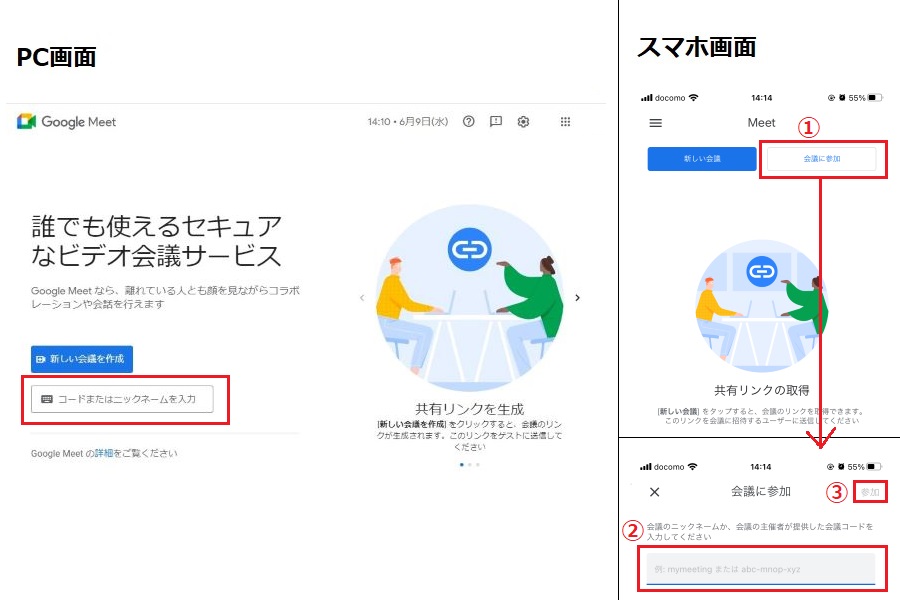Viewport: 900px width, 600px height.
Task: Open settings with the gear icon
Action: click(x=523, y=122)
